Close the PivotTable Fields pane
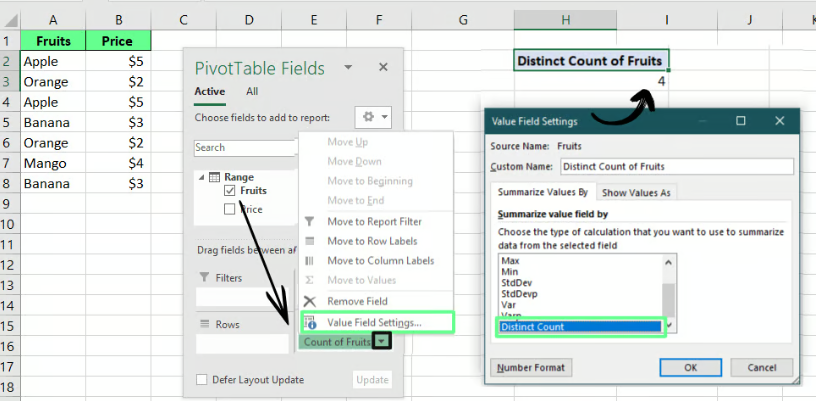Screen dimensions: 816x401 (x=382, y=67)
